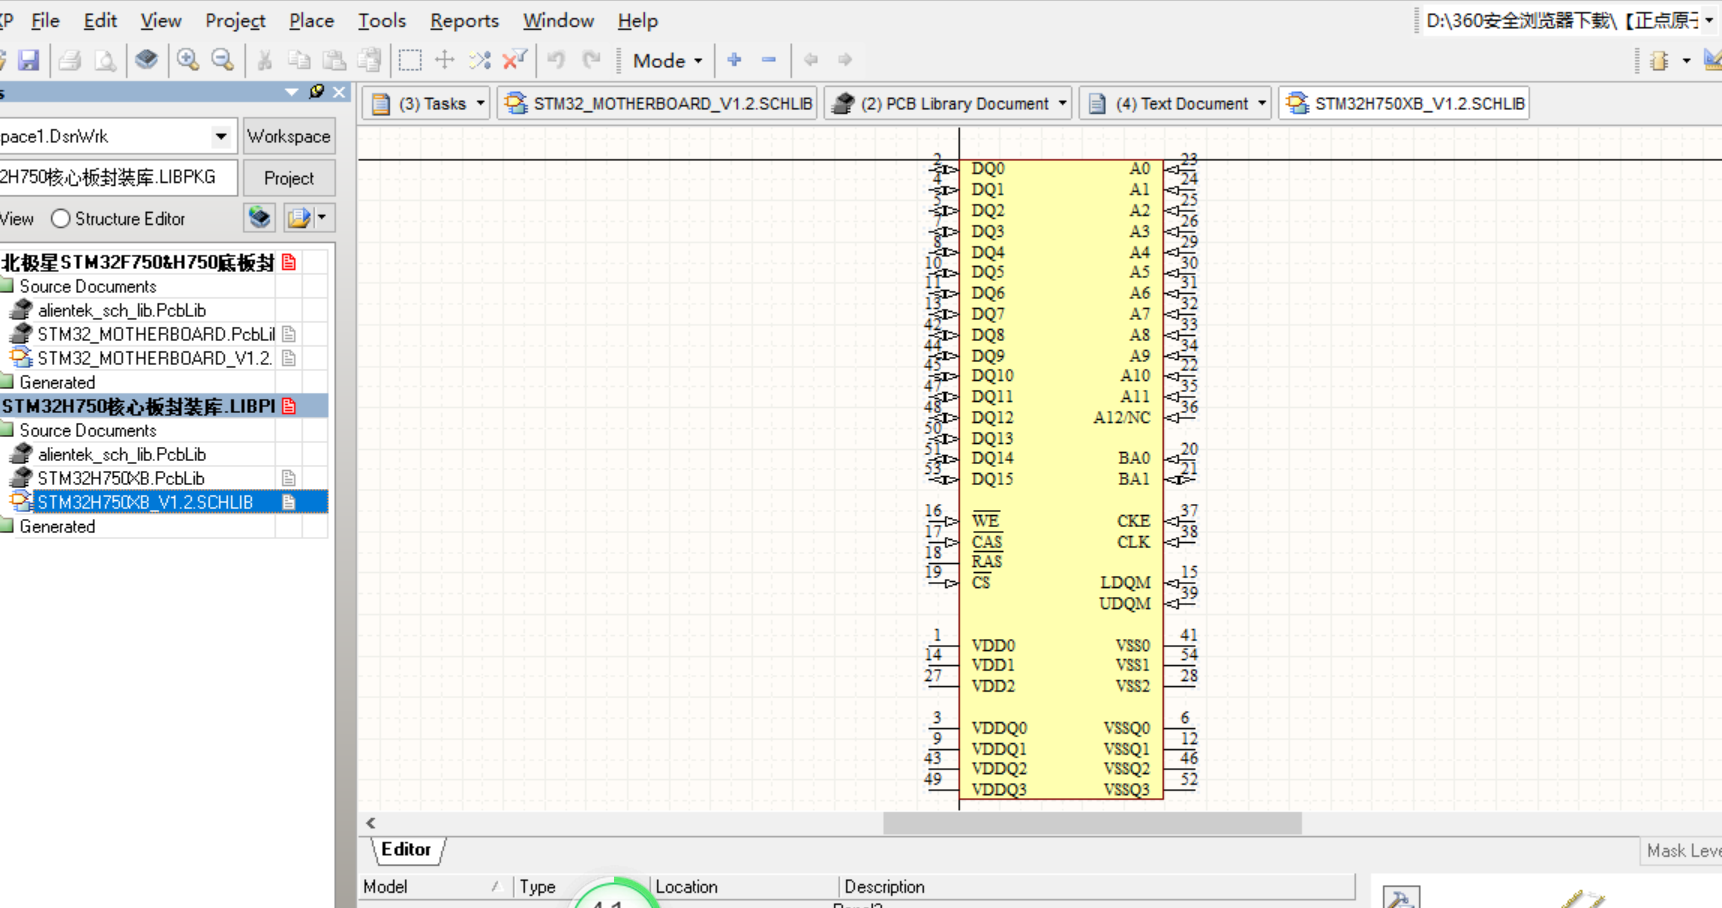Open the Mode dropdown in toolbar
1722x908 pixels.
[x=668, y=61]
